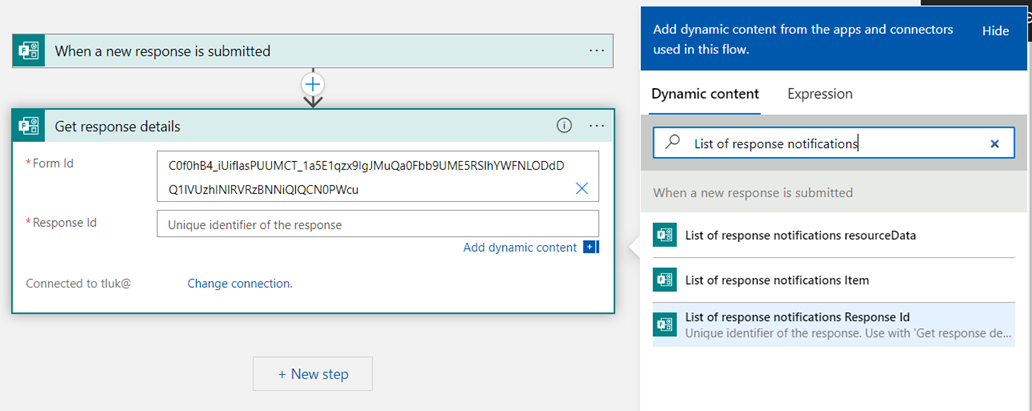Open the info icon on Get response details
The image size is (1032, 411).
[564, 126]
